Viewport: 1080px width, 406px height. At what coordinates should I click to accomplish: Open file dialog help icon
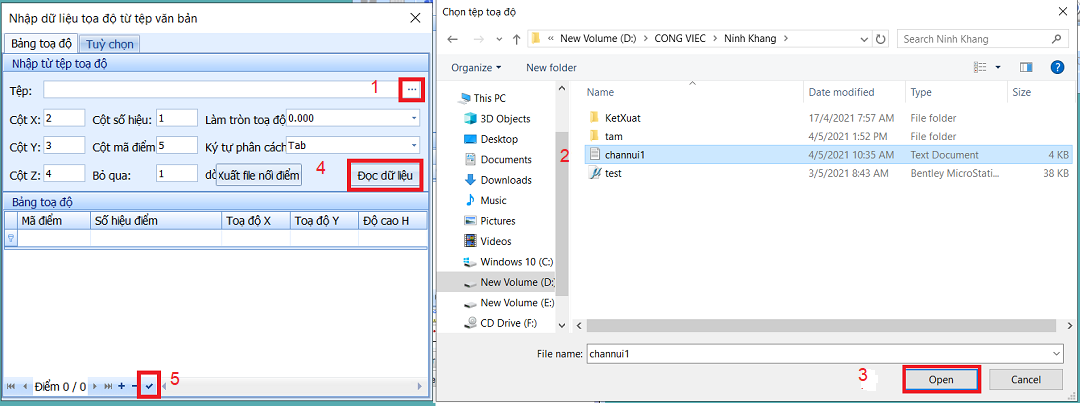(1057, 67)
